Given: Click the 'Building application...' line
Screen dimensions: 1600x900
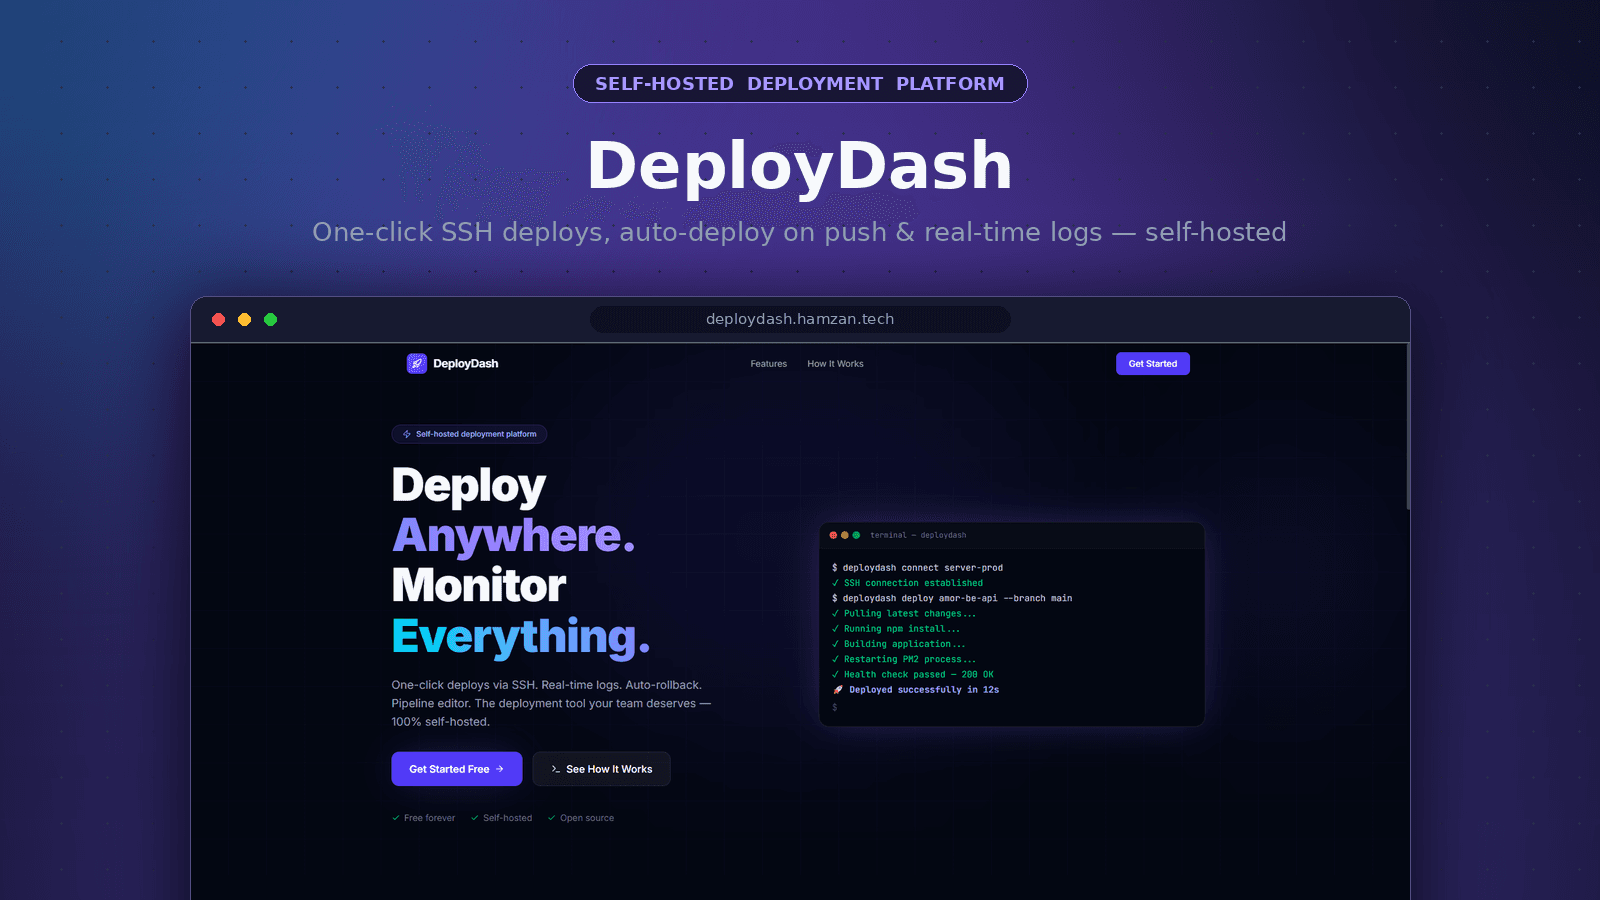Looking at the screenshot, I should [899, 644].
